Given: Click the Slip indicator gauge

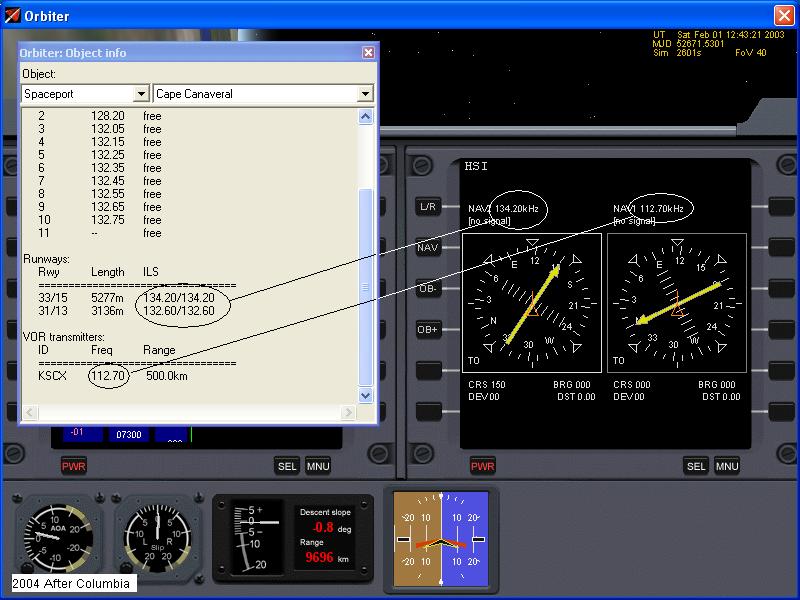Looking at the screenshot, I should click(x=157, y=539).
